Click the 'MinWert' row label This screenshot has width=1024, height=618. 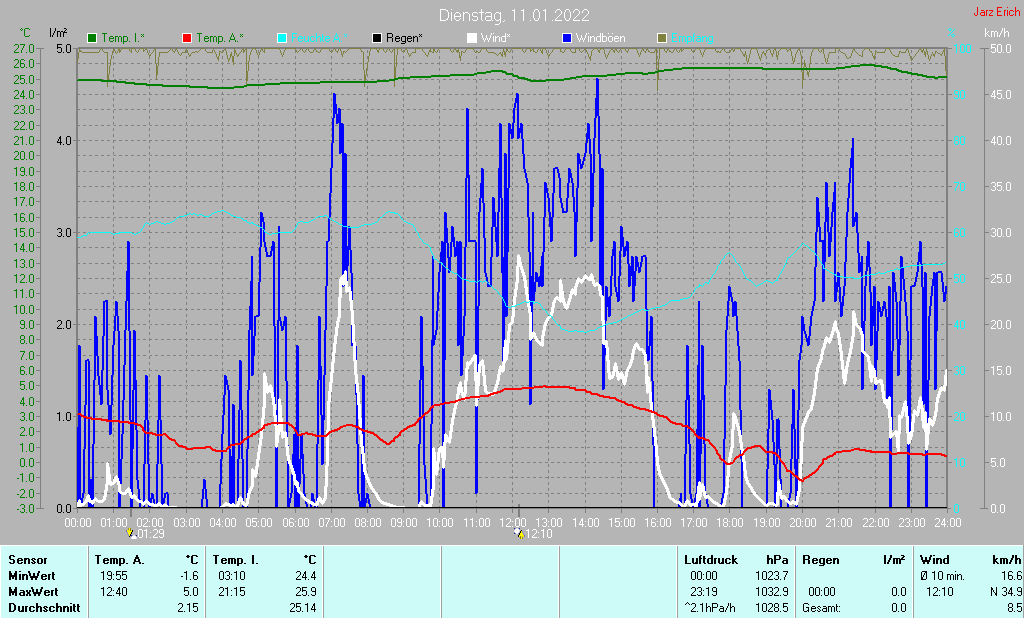[32, 576]
